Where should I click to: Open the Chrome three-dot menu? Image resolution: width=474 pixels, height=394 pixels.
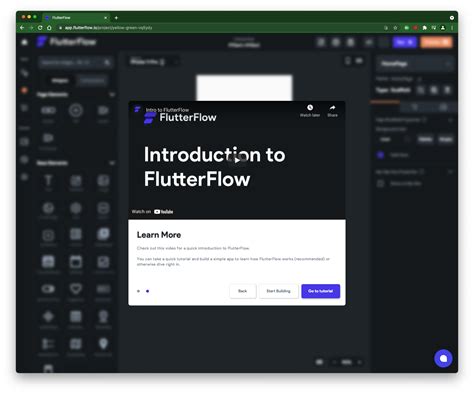click(x=452, y=28)
